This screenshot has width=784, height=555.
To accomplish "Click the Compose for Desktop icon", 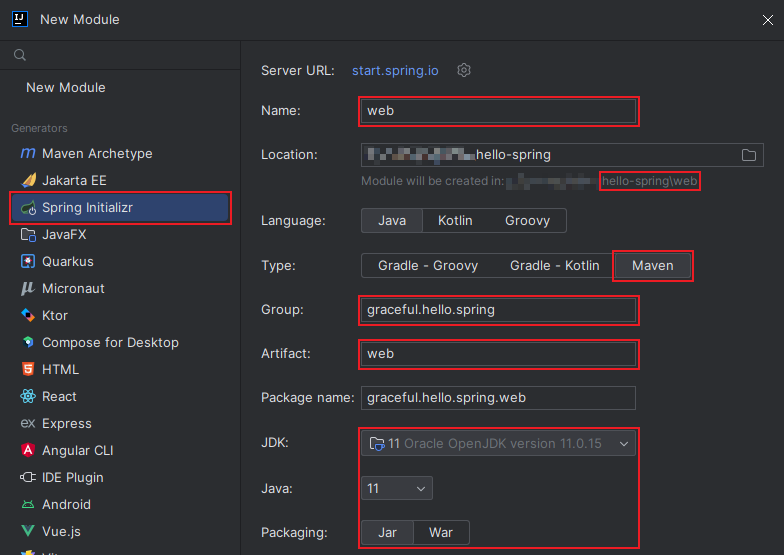I will (28, 342).
